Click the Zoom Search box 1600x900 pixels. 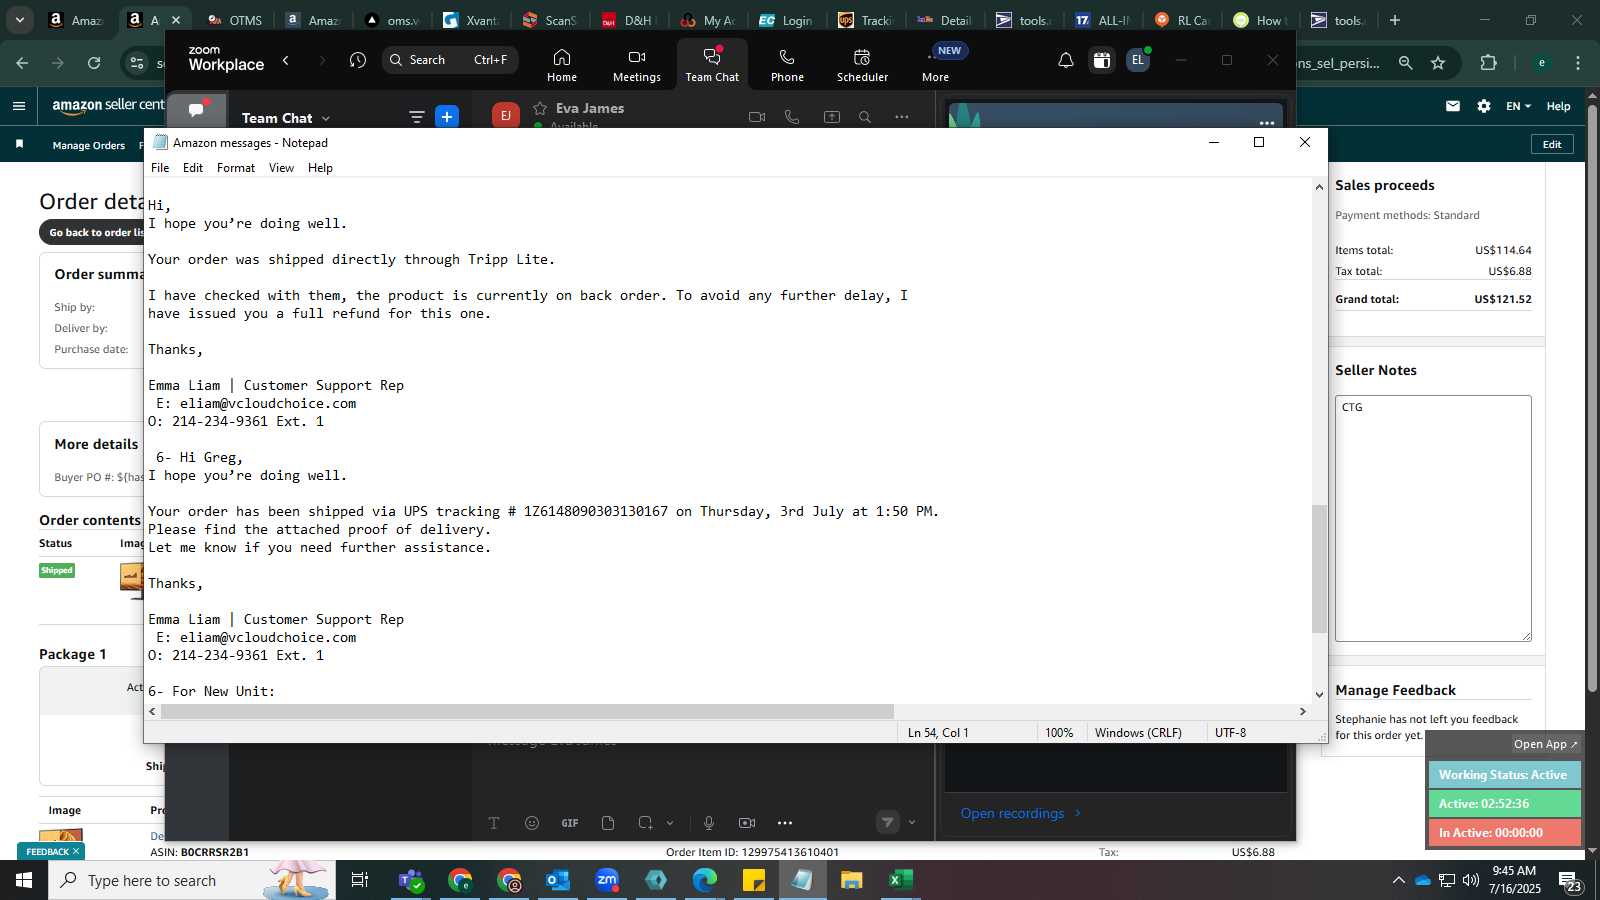tap(450, 60)
